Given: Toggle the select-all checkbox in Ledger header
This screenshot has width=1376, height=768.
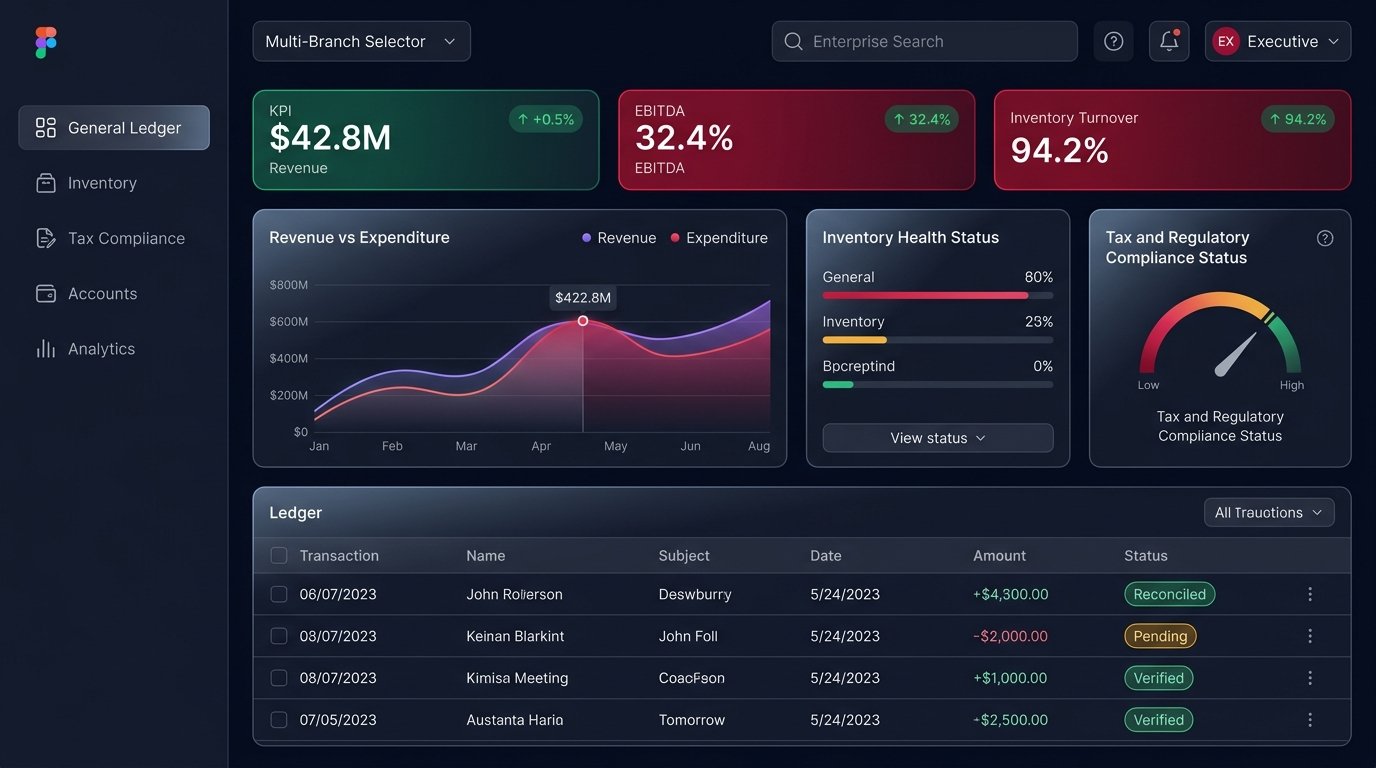Looking at the screenshot, I should click(279, 556).
